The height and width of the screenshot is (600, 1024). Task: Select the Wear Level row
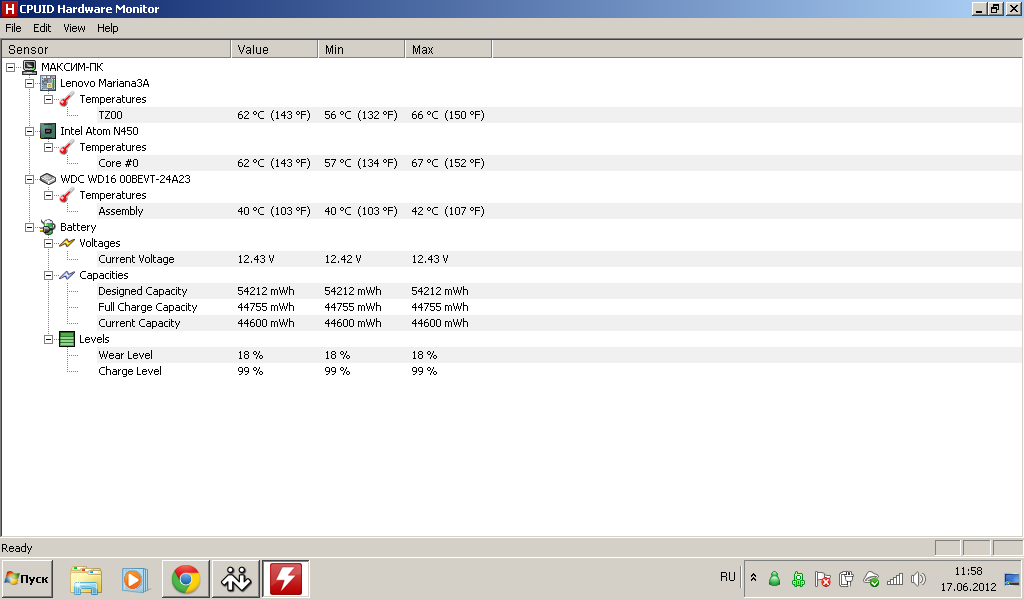pos(125,355)
